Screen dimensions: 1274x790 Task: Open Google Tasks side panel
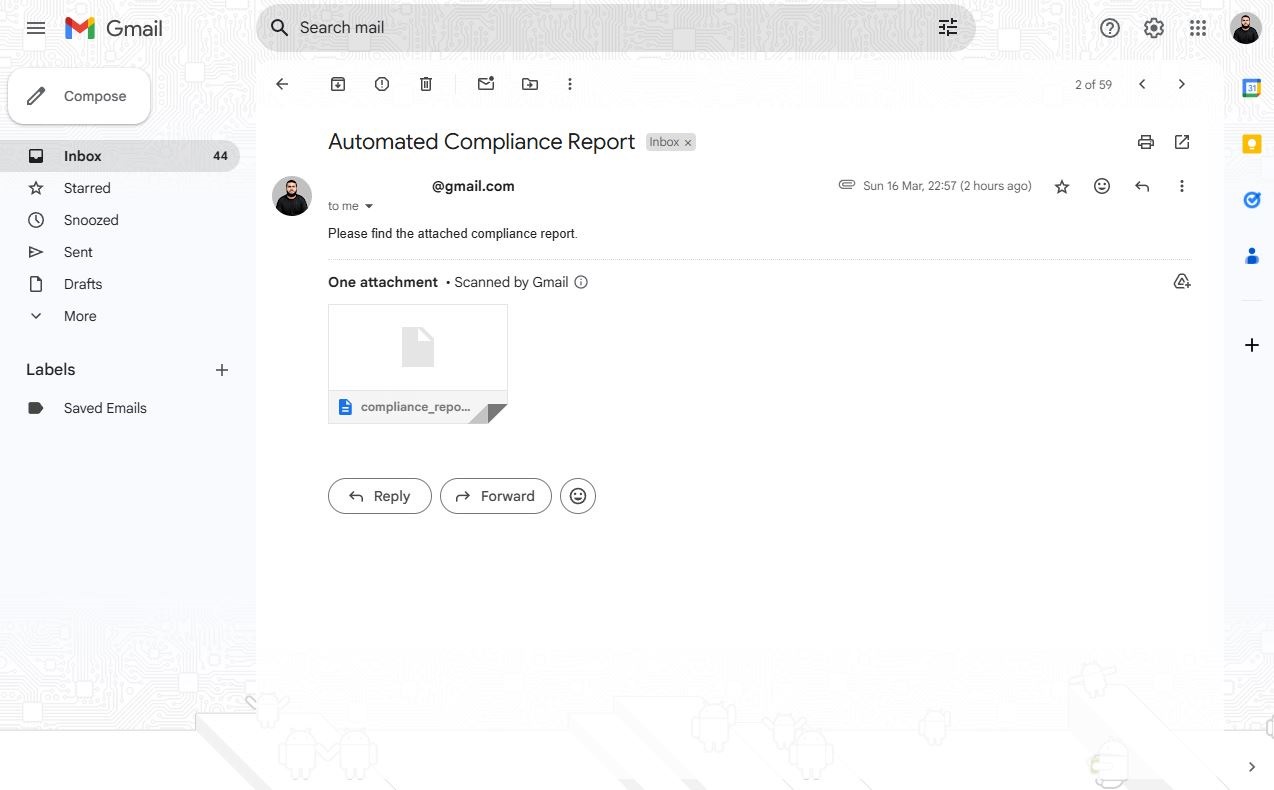point(1251,200)
